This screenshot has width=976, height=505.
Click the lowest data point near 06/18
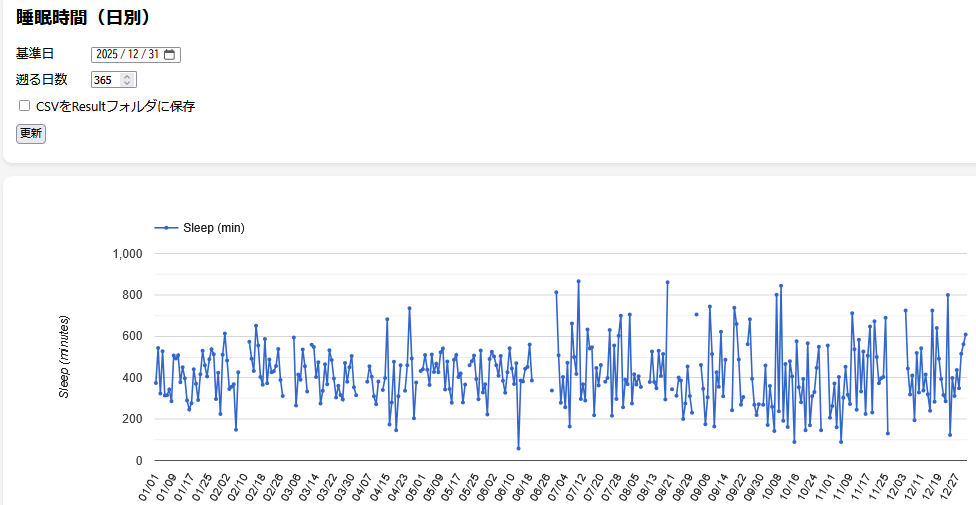pos(518,448)
